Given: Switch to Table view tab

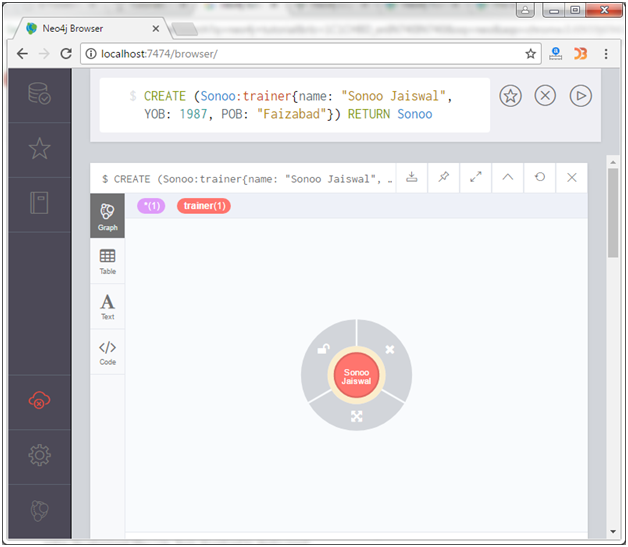Looking at the screenshot, I should pyautogui.click(x=107, y=261).
